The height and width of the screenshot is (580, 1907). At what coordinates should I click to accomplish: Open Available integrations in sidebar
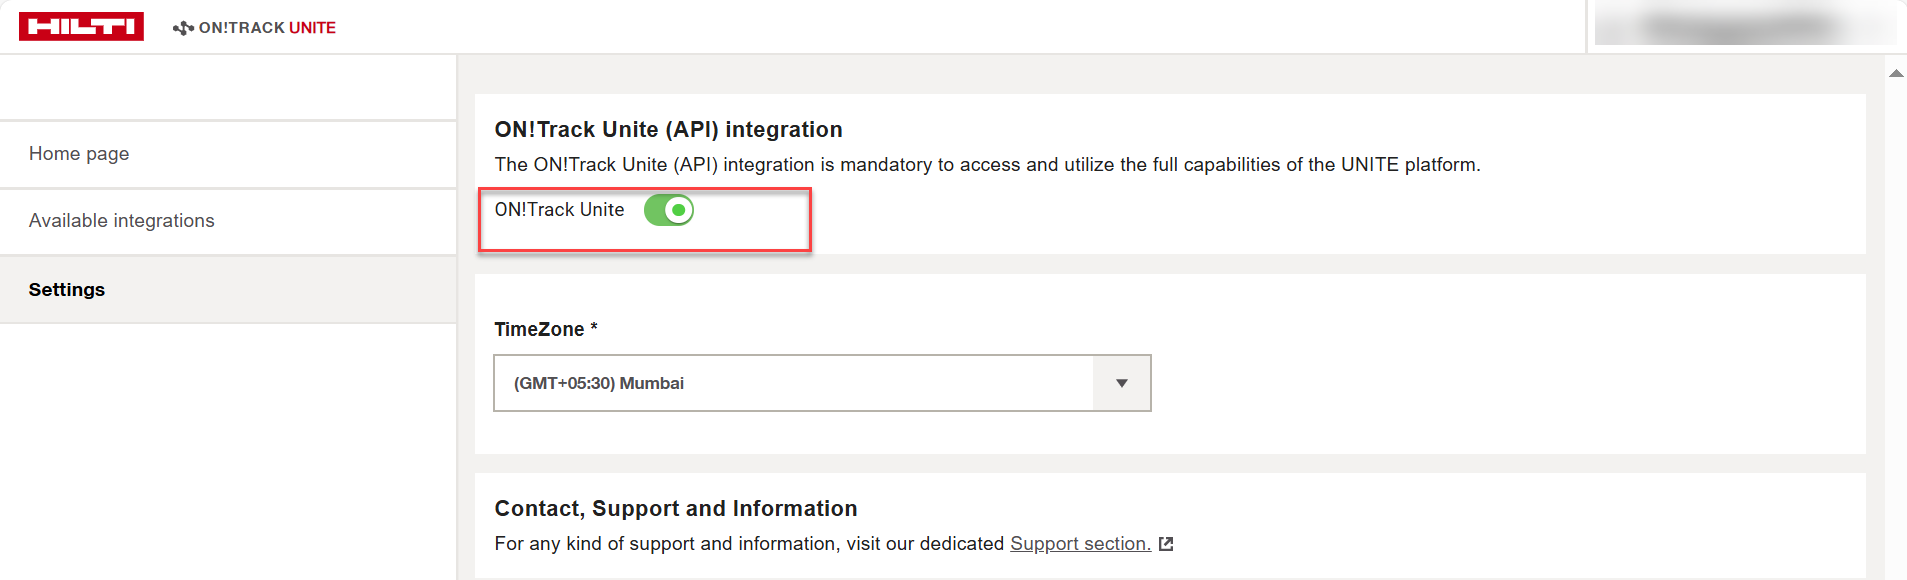122,221
